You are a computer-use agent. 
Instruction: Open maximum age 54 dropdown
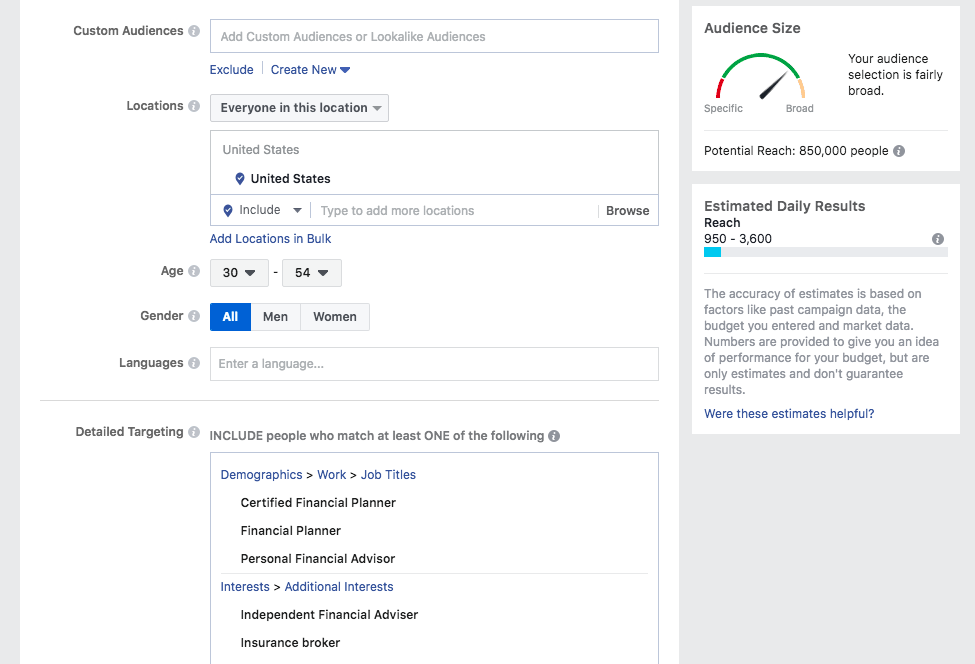(312, 273)
